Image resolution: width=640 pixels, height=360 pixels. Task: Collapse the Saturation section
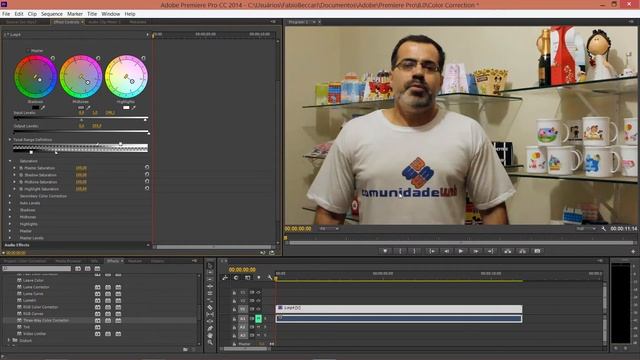coord(10,161)
